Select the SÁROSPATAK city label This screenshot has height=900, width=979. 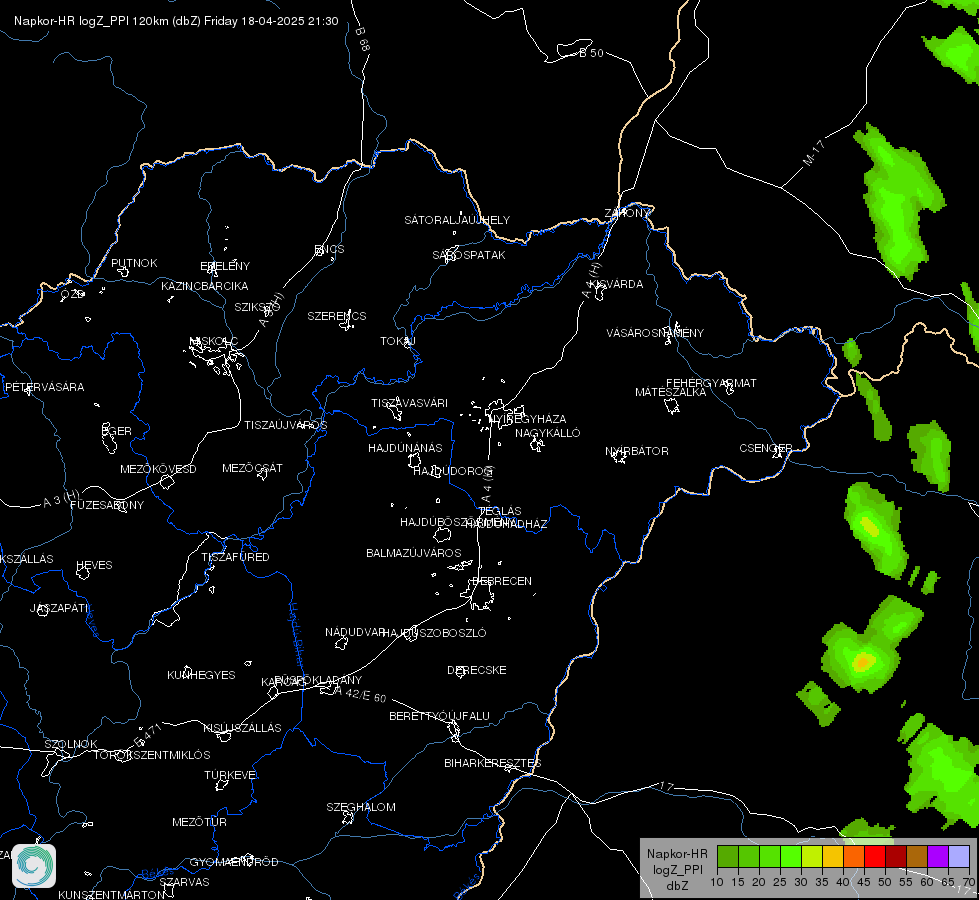[469, 255]
